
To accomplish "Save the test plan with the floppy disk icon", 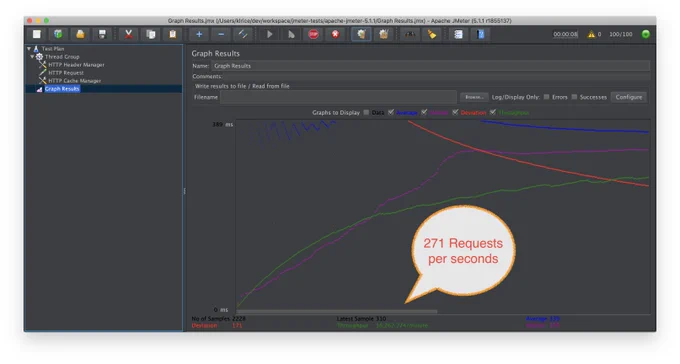I will 102,34.
